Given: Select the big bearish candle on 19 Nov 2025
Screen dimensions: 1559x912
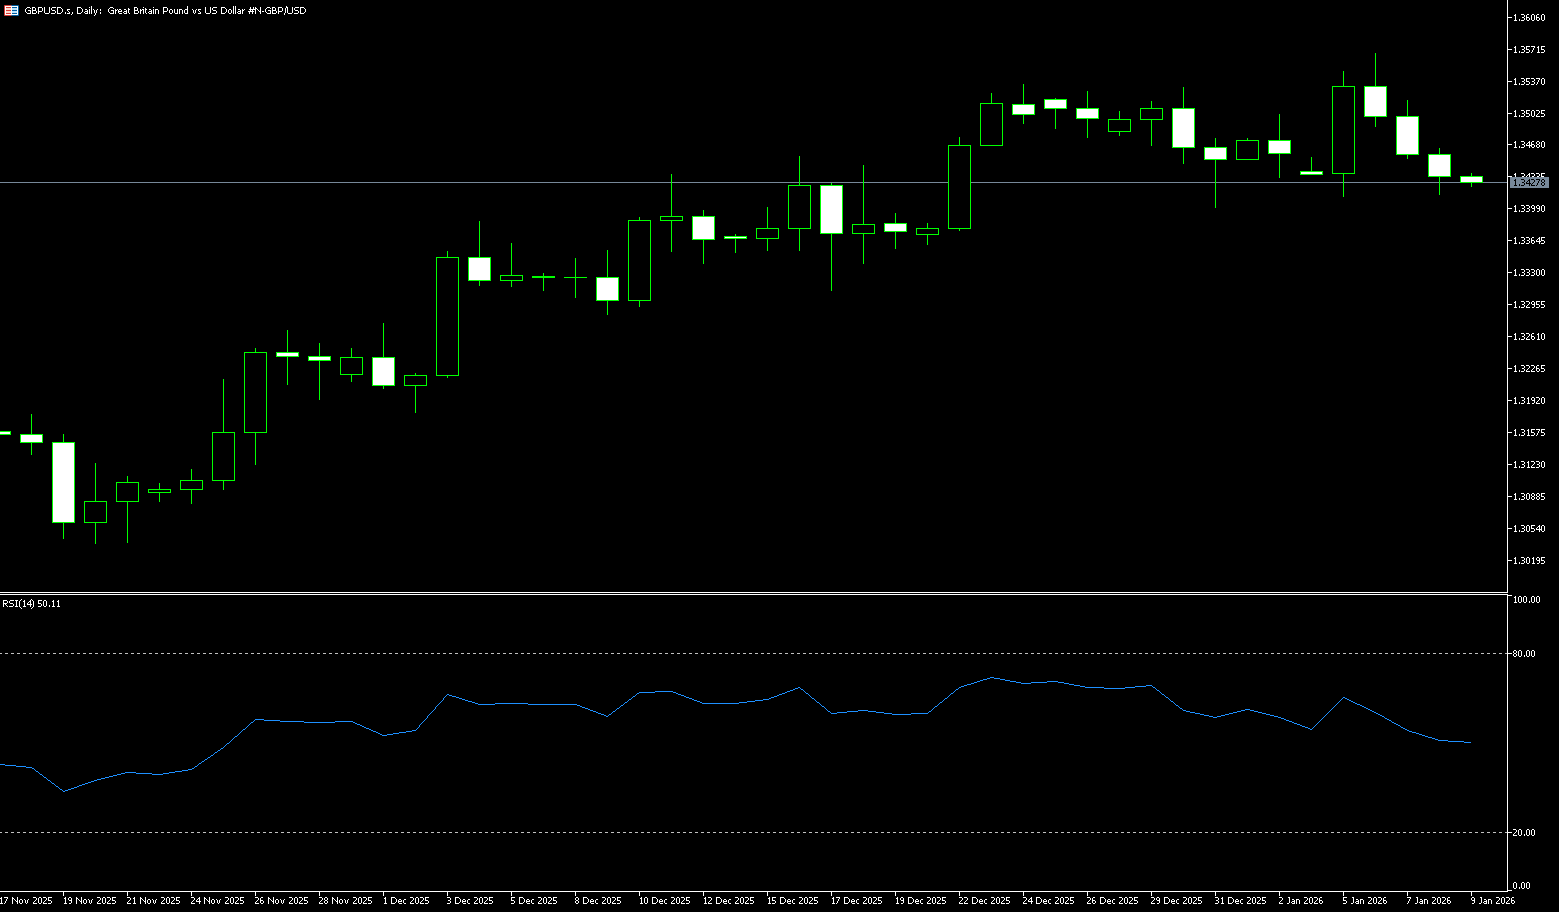Looking at the screenshot, I should tap(63, 482).
